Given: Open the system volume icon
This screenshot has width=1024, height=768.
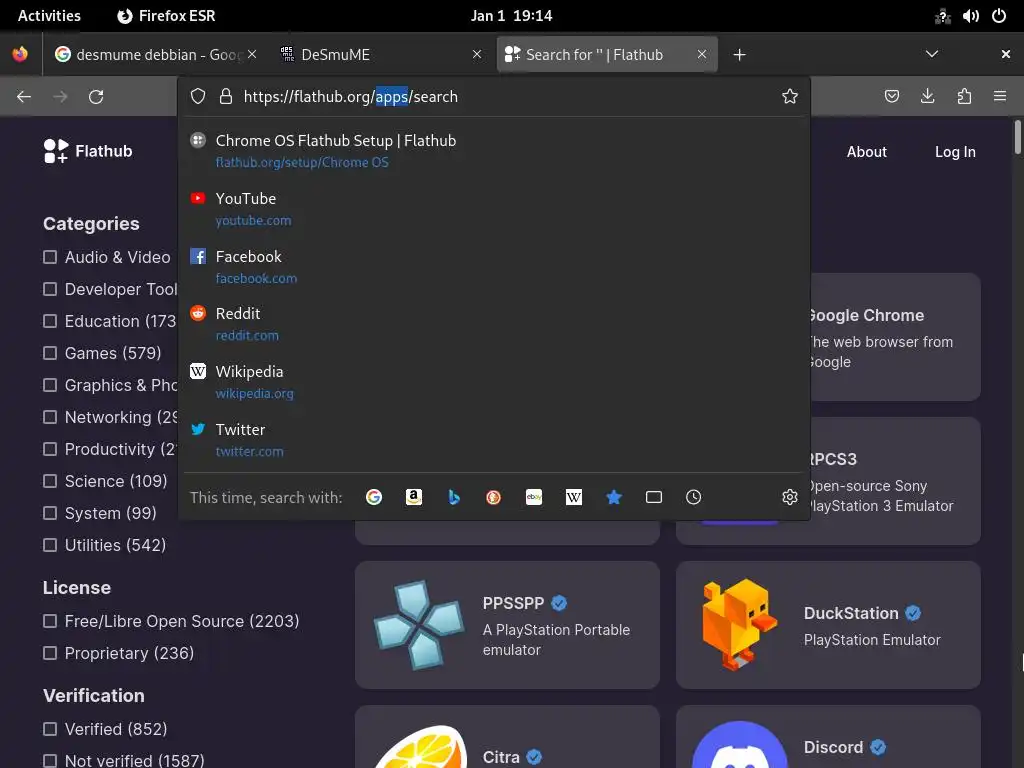Looking at the screenshot, I should pos(970,16).
